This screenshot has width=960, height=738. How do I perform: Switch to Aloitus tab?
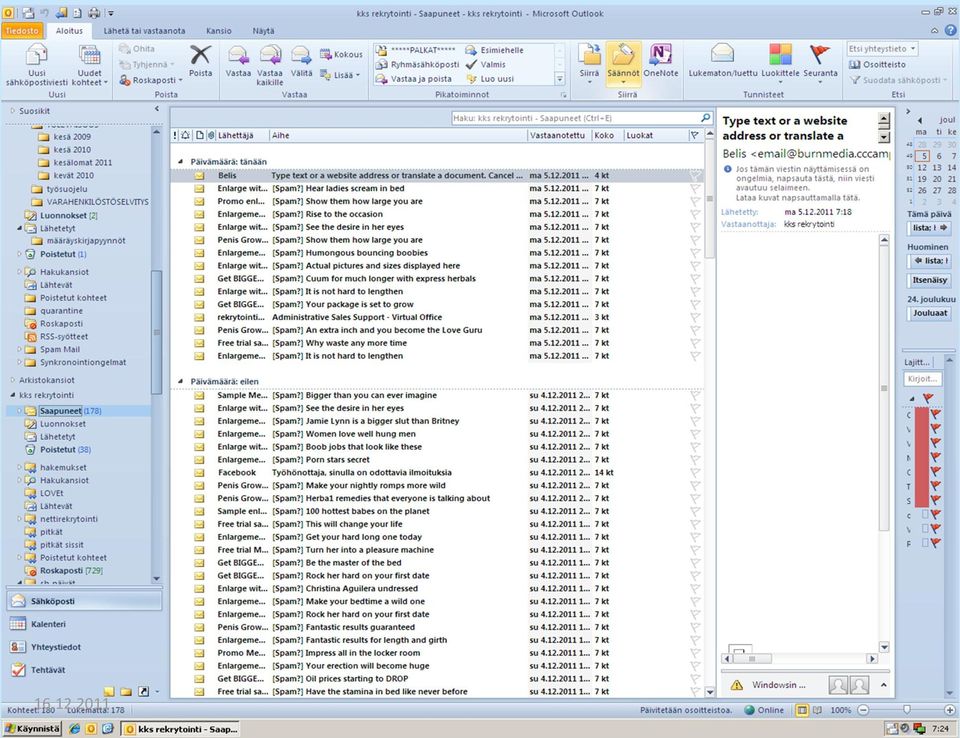(x=69, y=31)
